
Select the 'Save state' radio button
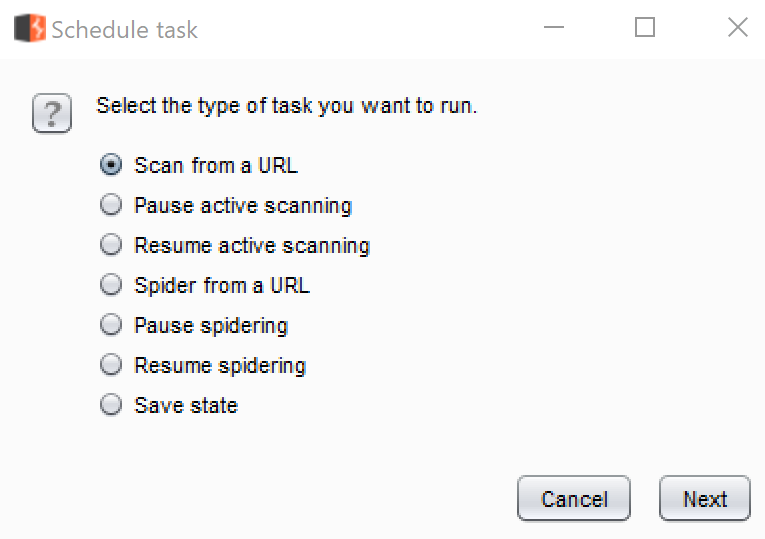coord(111,405)
